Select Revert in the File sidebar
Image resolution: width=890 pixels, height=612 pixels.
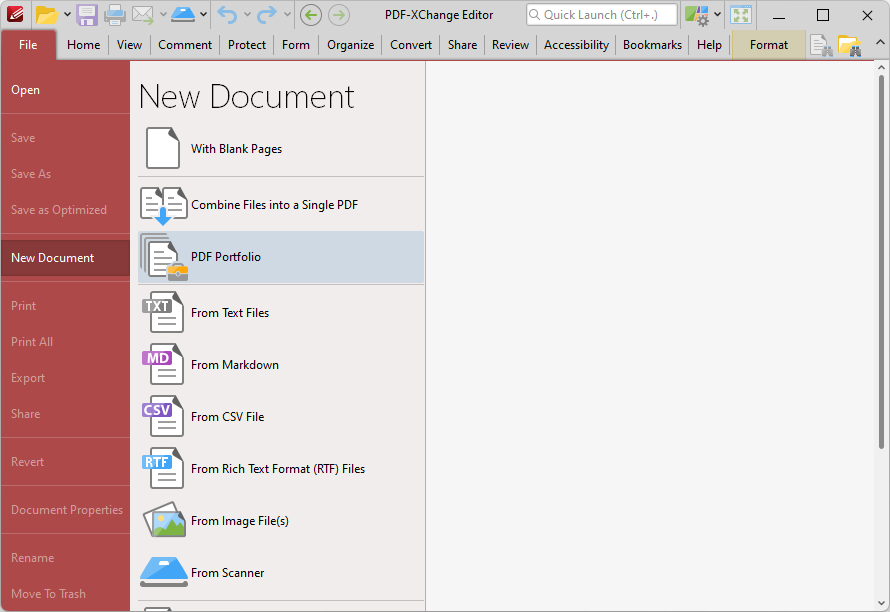pos(65,462)
